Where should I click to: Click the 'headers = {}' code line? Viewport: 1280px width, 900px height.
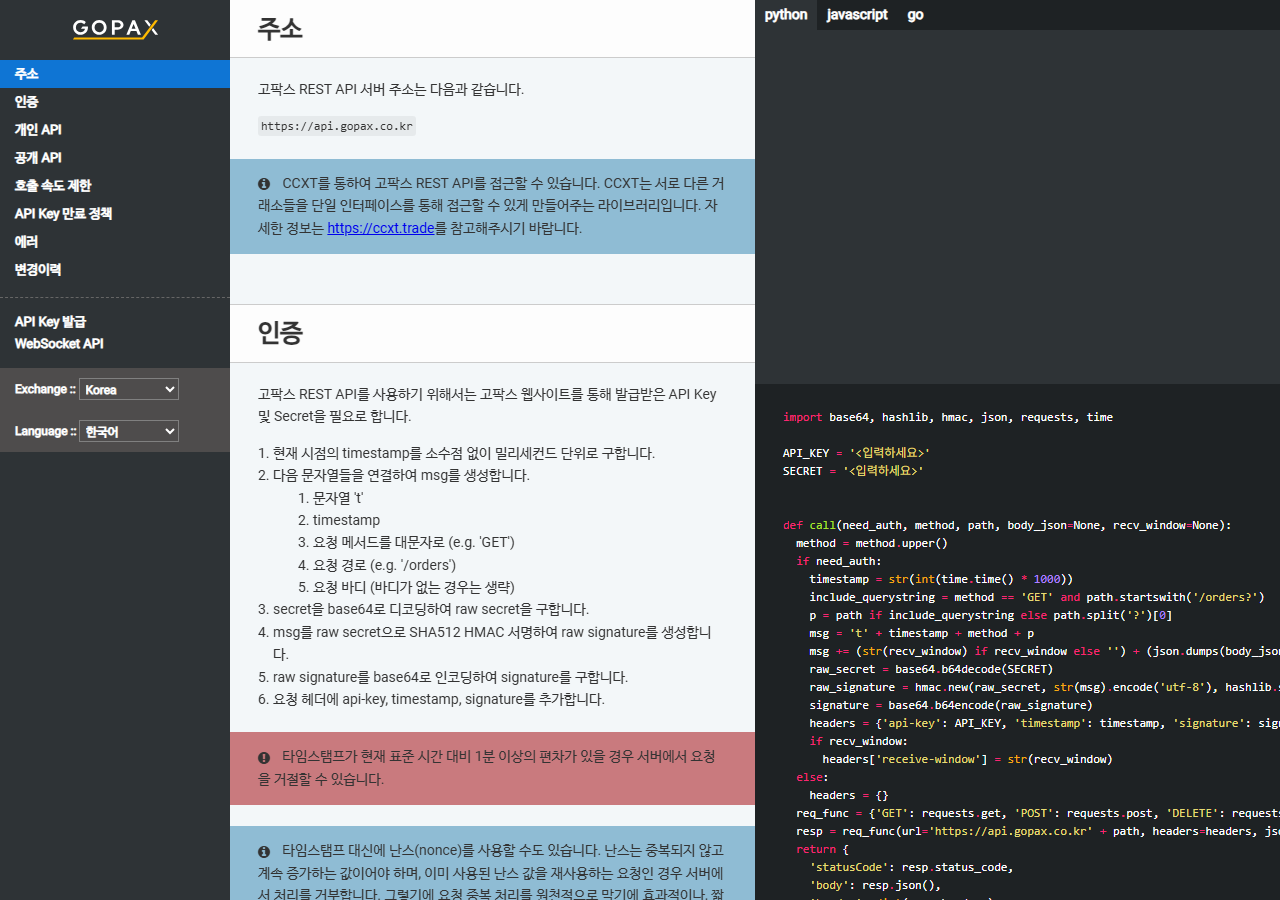pos(848,795)
